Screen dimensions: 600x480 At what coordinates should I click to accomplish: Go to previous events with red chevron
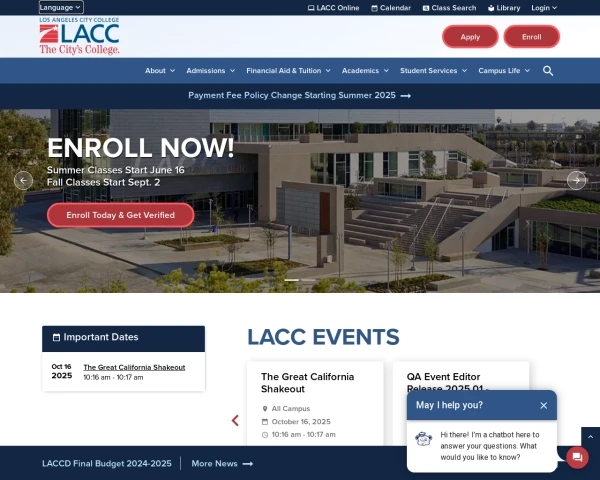pos(235,420)
